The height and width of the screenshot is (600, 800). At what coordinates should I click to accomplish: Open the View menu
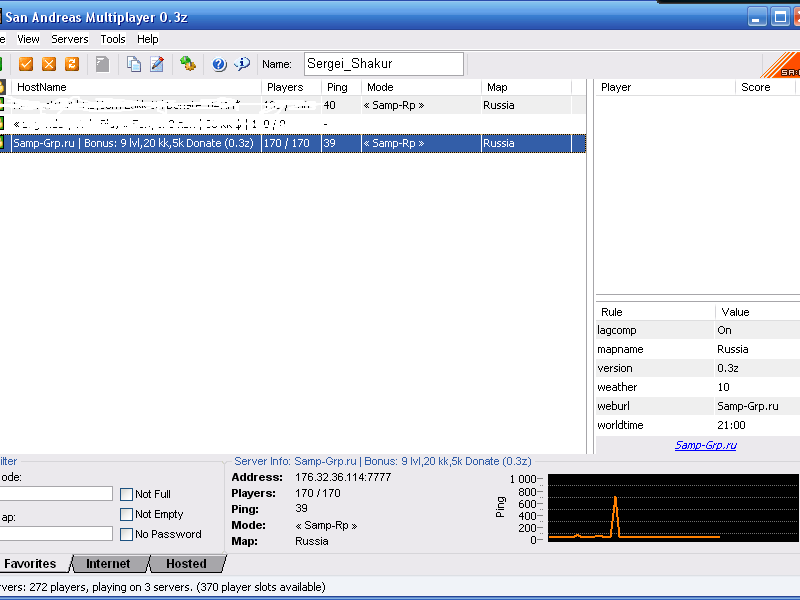click(28, 39)
